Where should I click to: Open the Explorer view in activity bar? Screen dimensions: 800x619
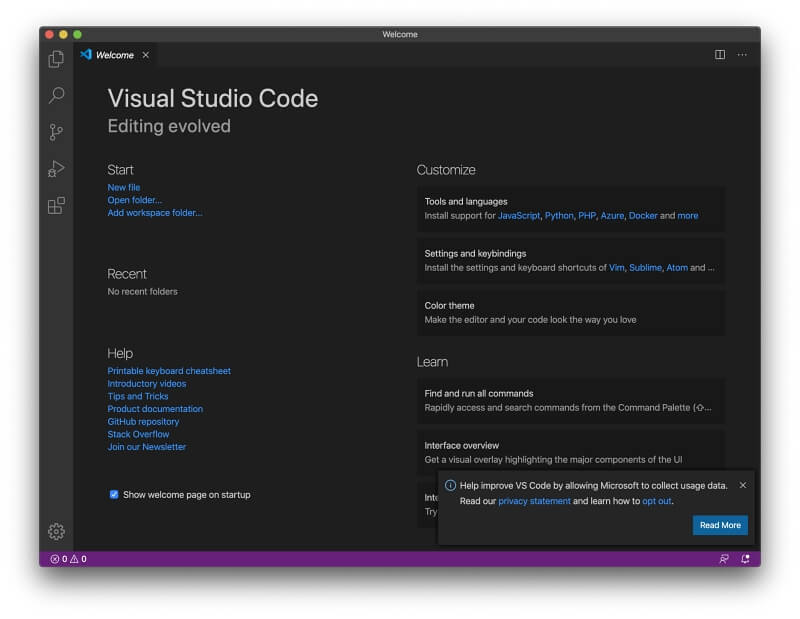click(x=56, y=59)
